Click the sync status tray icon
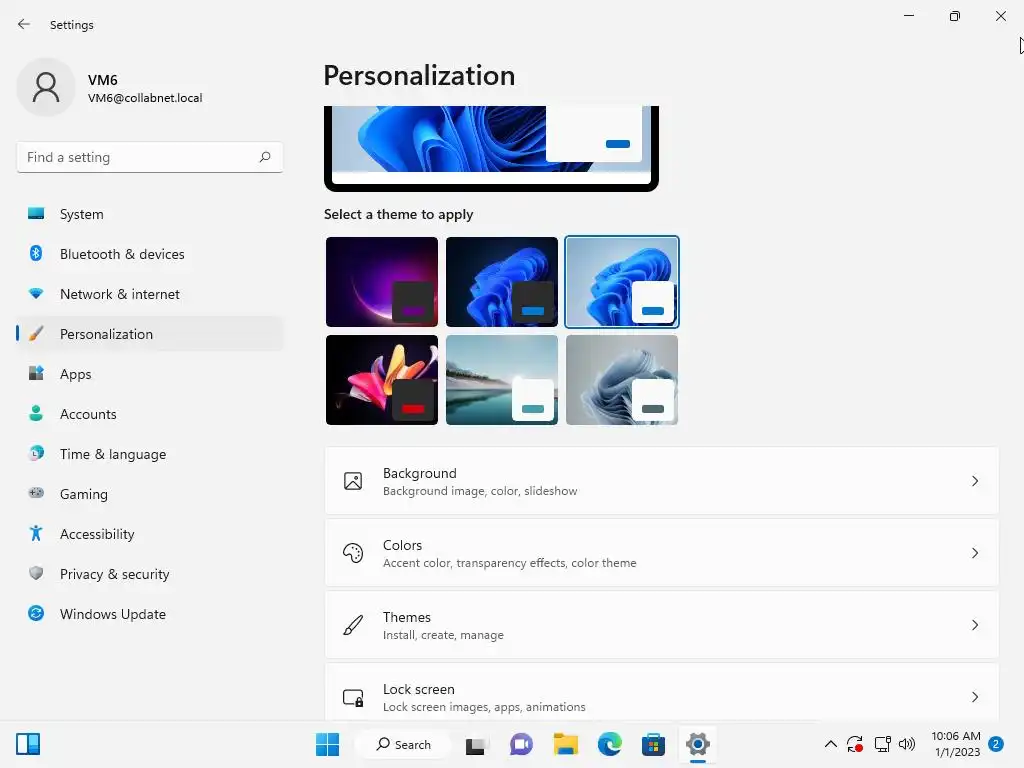The image size is (1024, 768). (855, 744)
